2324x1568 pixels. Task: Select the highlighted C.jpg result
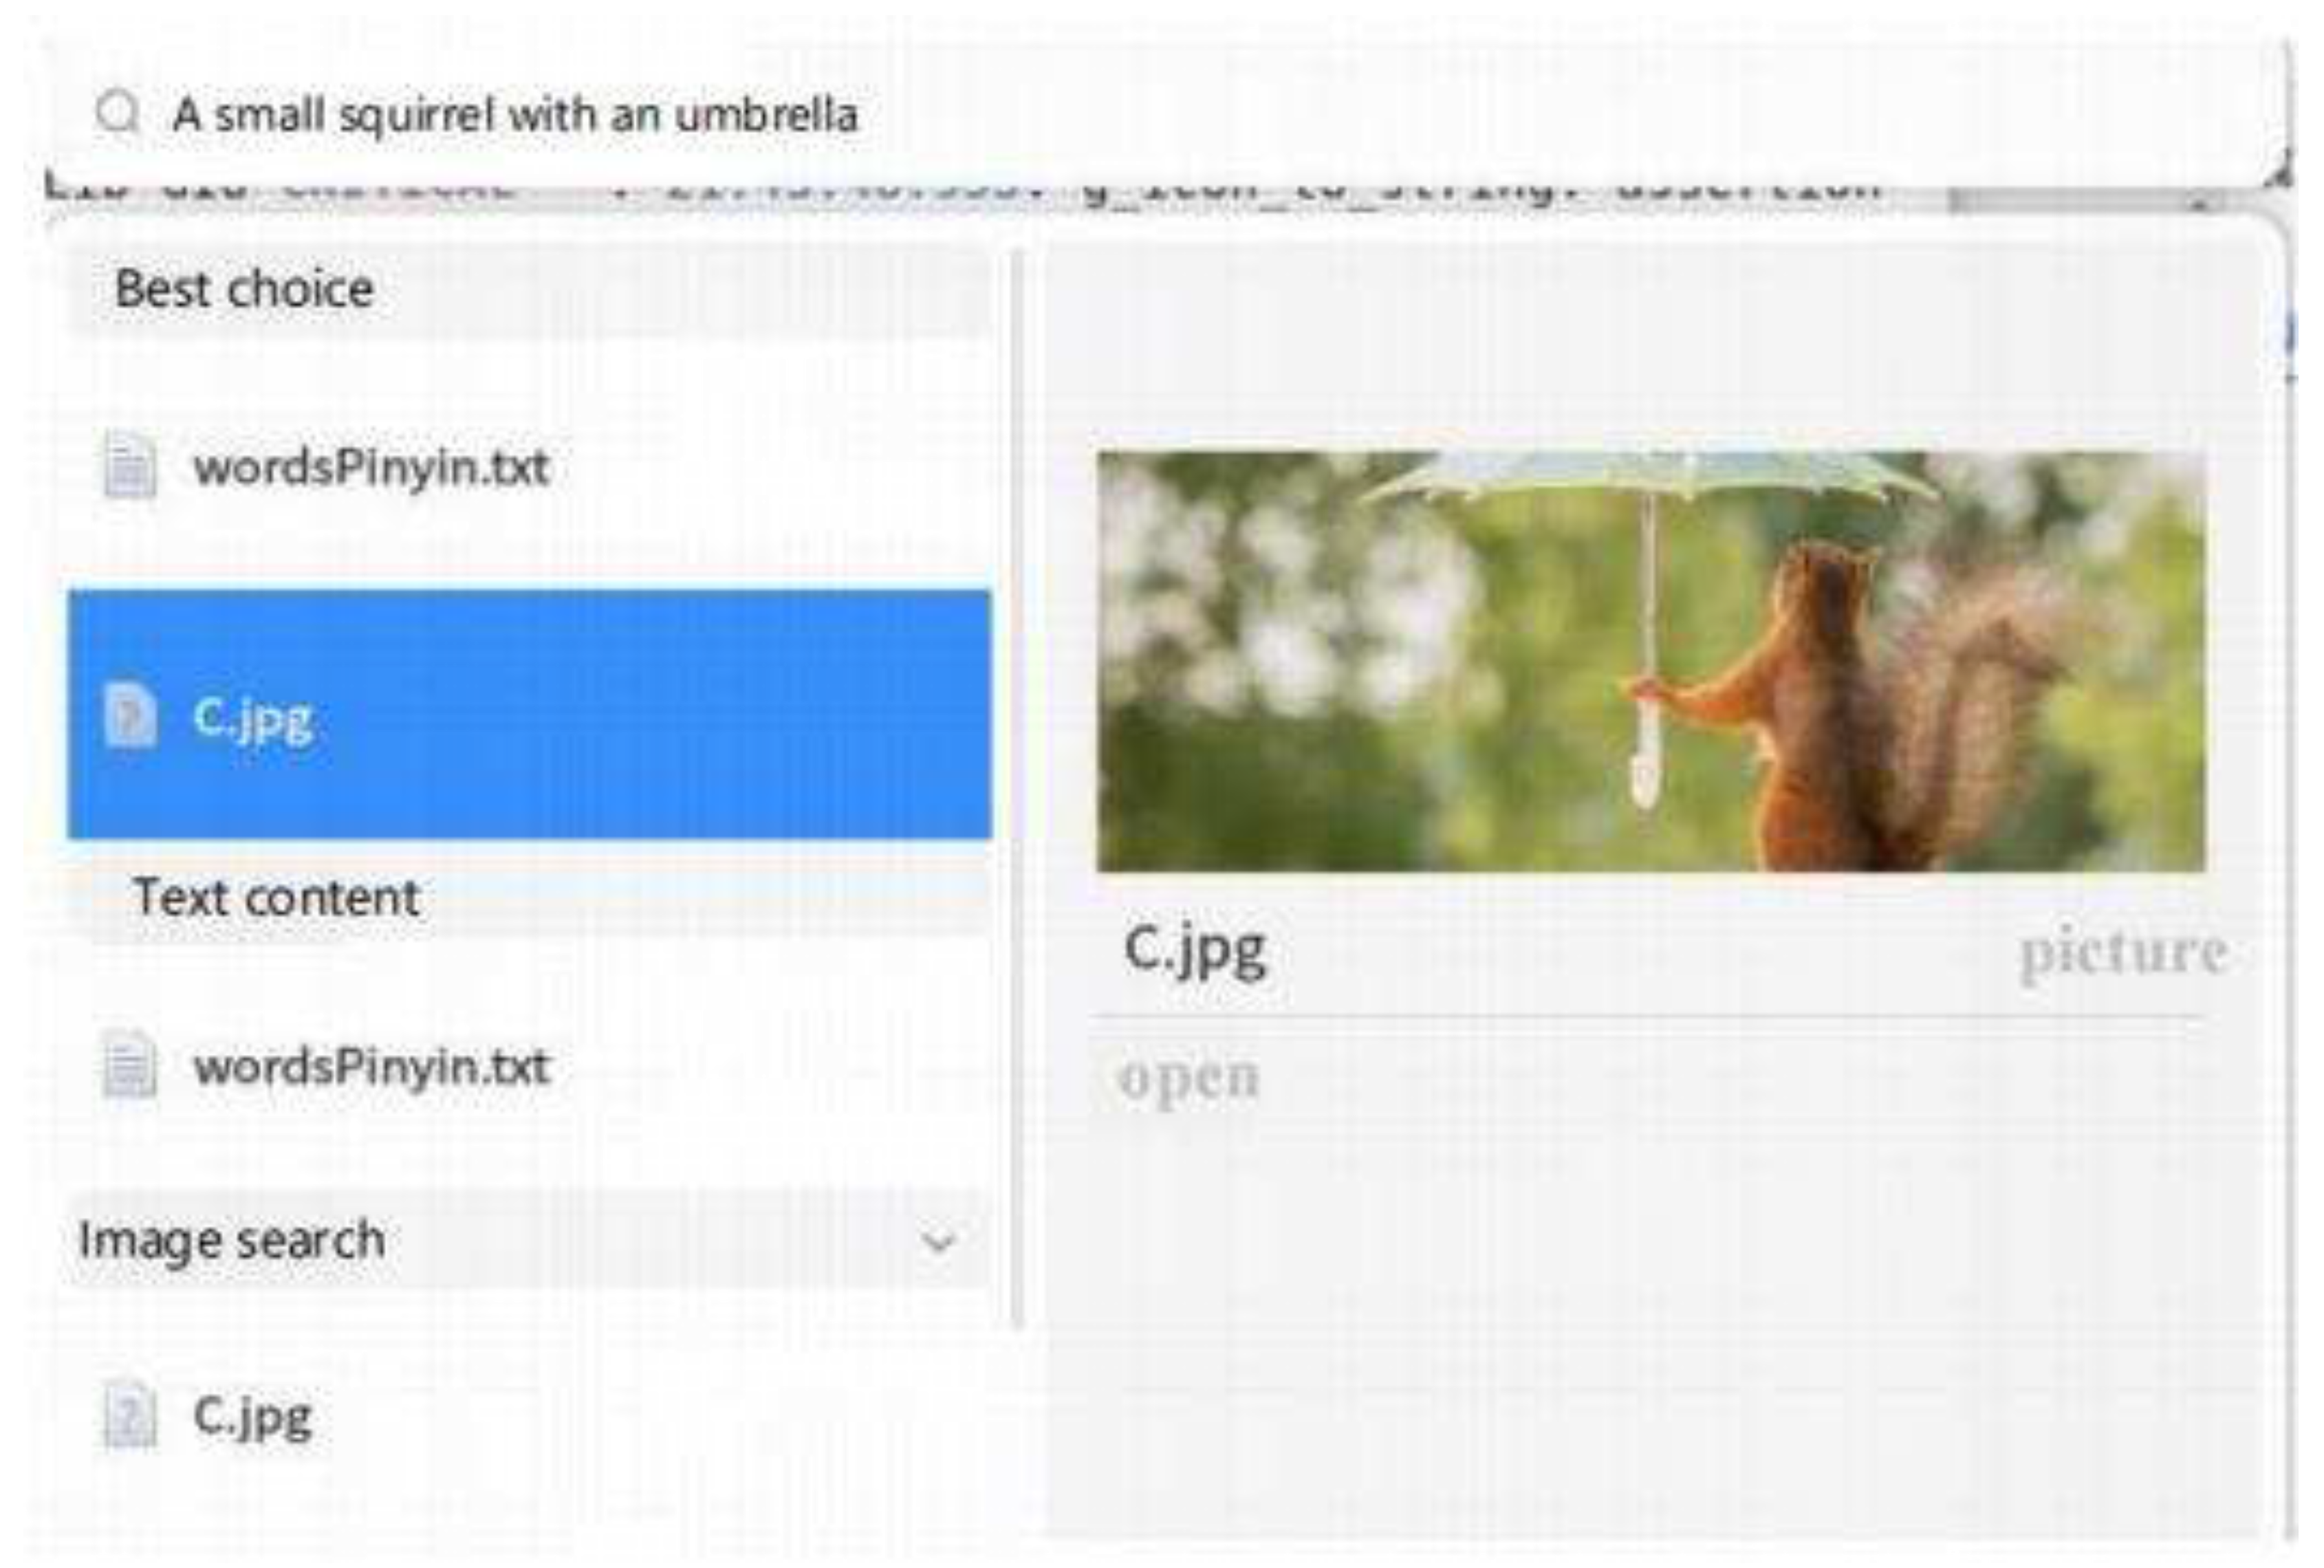click(x=529, y=716)
